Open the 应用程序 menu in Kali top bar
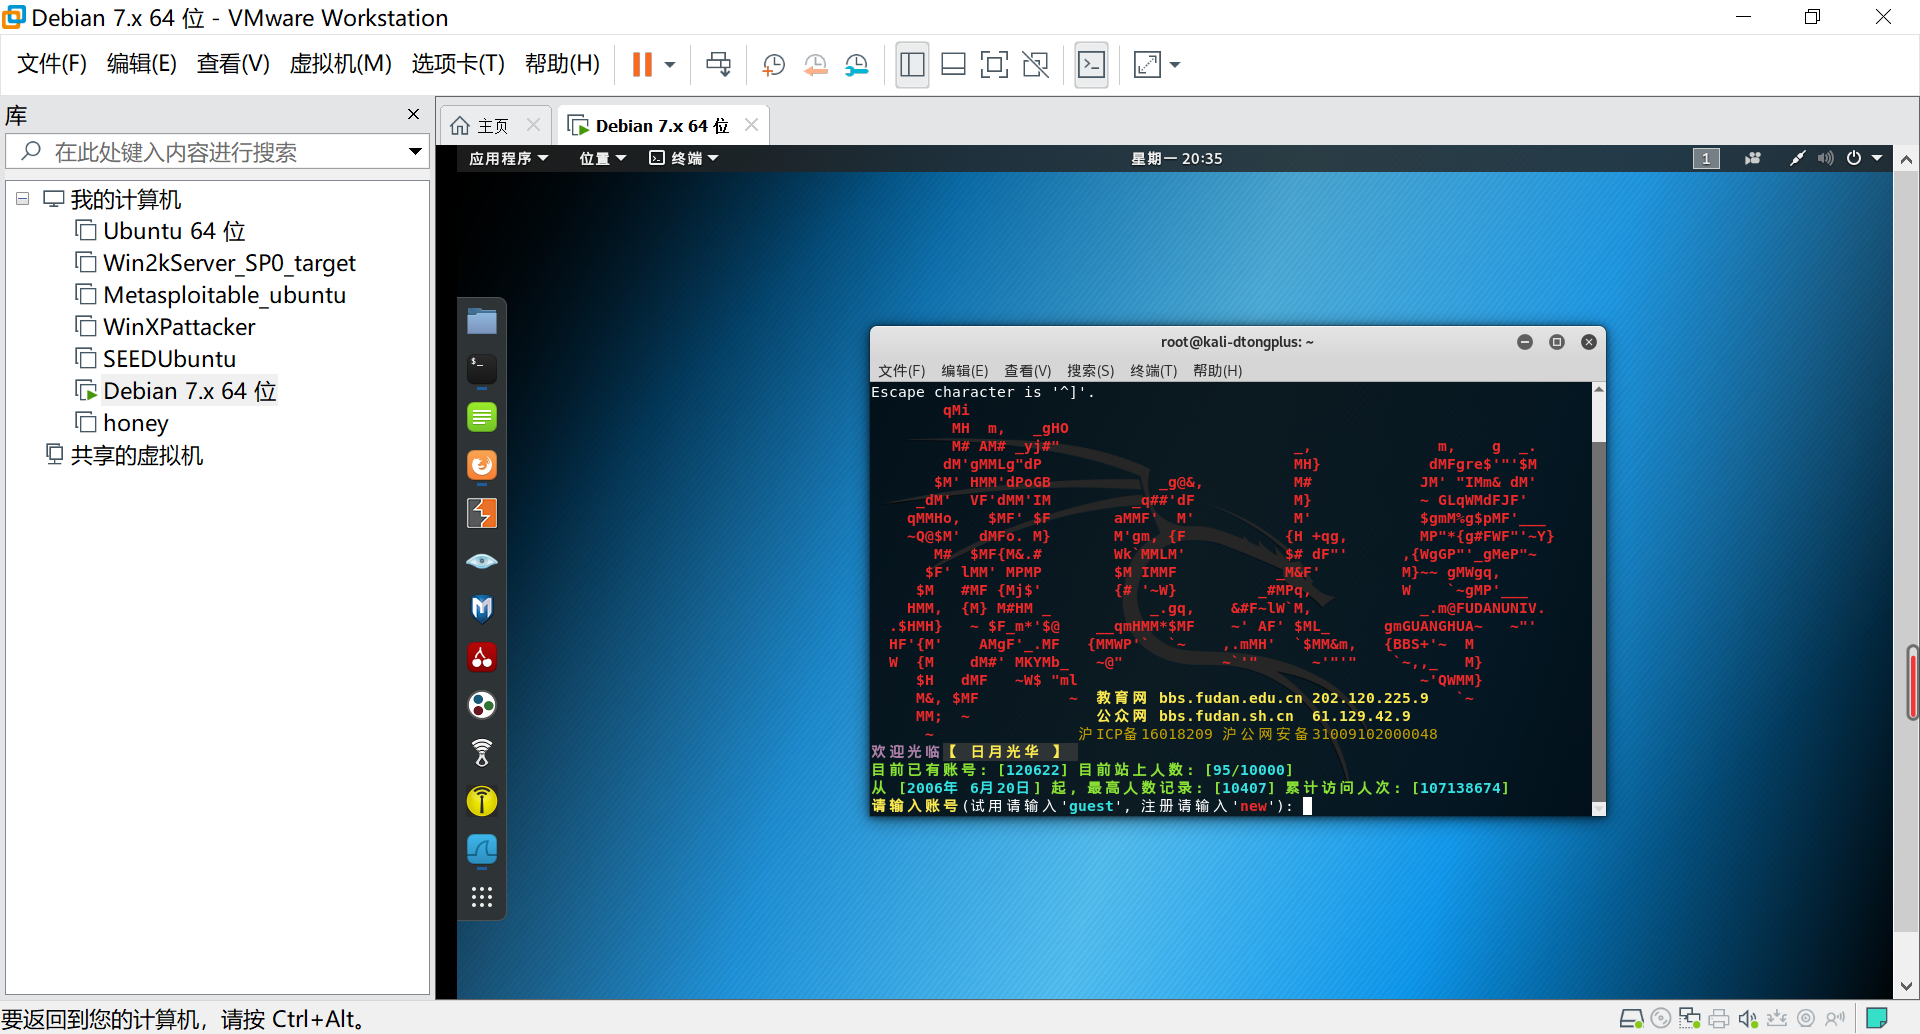1920x1034 pixels. tap(509, 158)
